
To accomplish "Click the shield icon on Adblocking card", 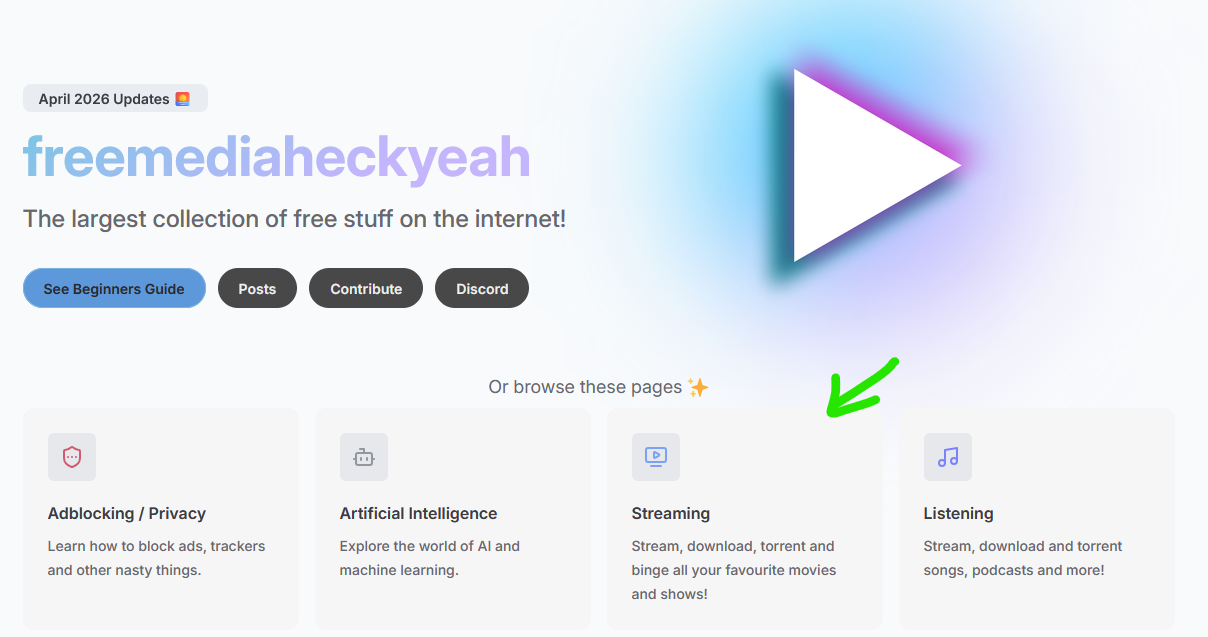I will coord(72,457).
